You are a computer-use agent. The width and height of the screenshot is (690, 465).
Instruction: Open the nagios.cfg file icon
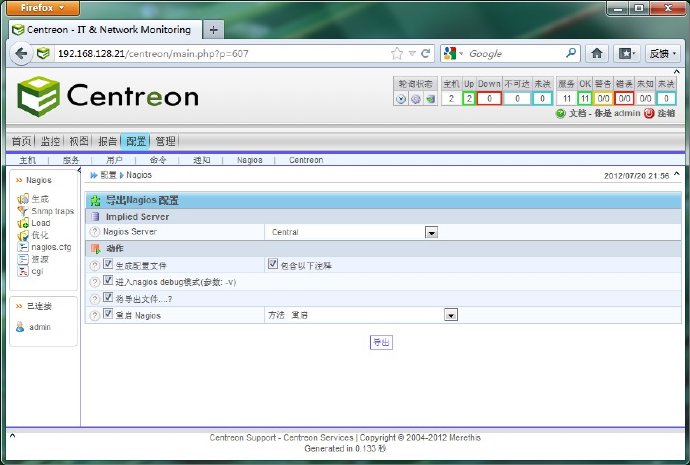pyautogui.click(x=23, y=247)
